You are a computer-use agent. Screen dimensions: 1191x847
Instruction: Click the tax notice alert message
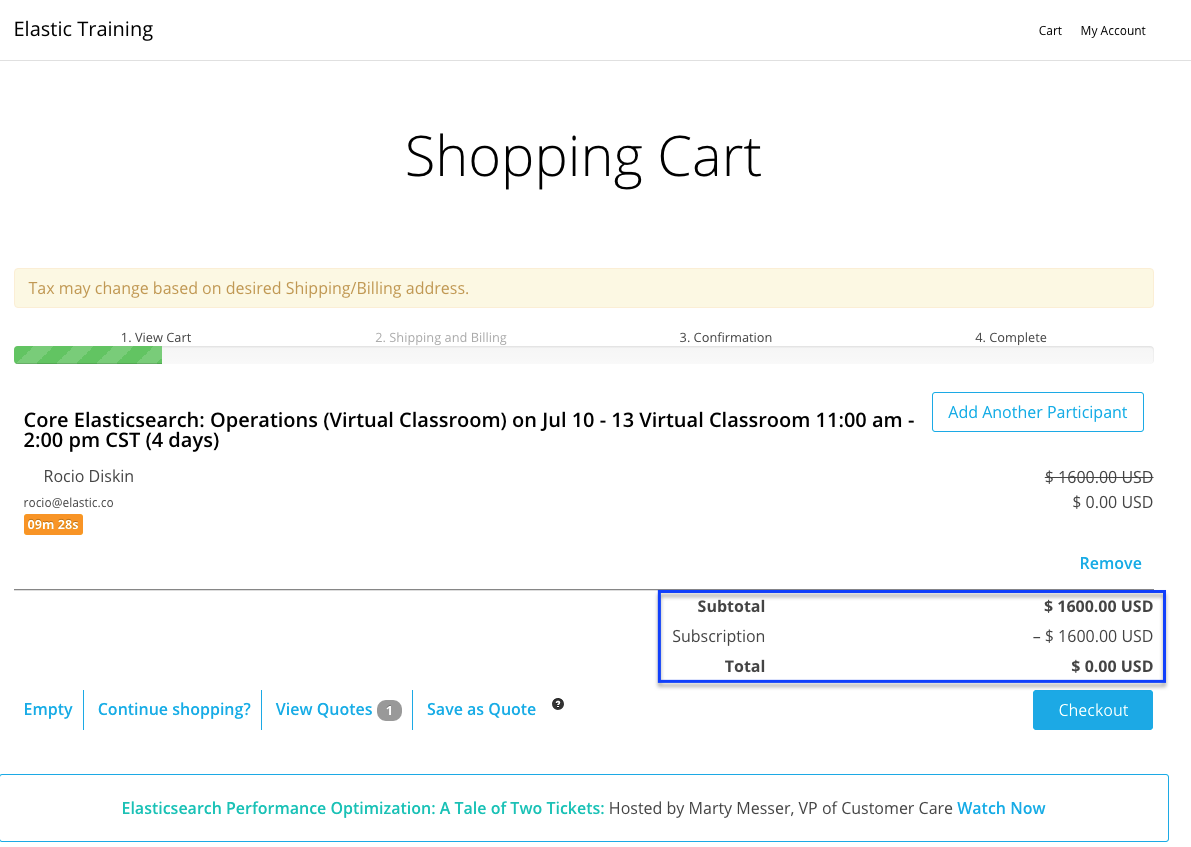(x=583, y=288)
